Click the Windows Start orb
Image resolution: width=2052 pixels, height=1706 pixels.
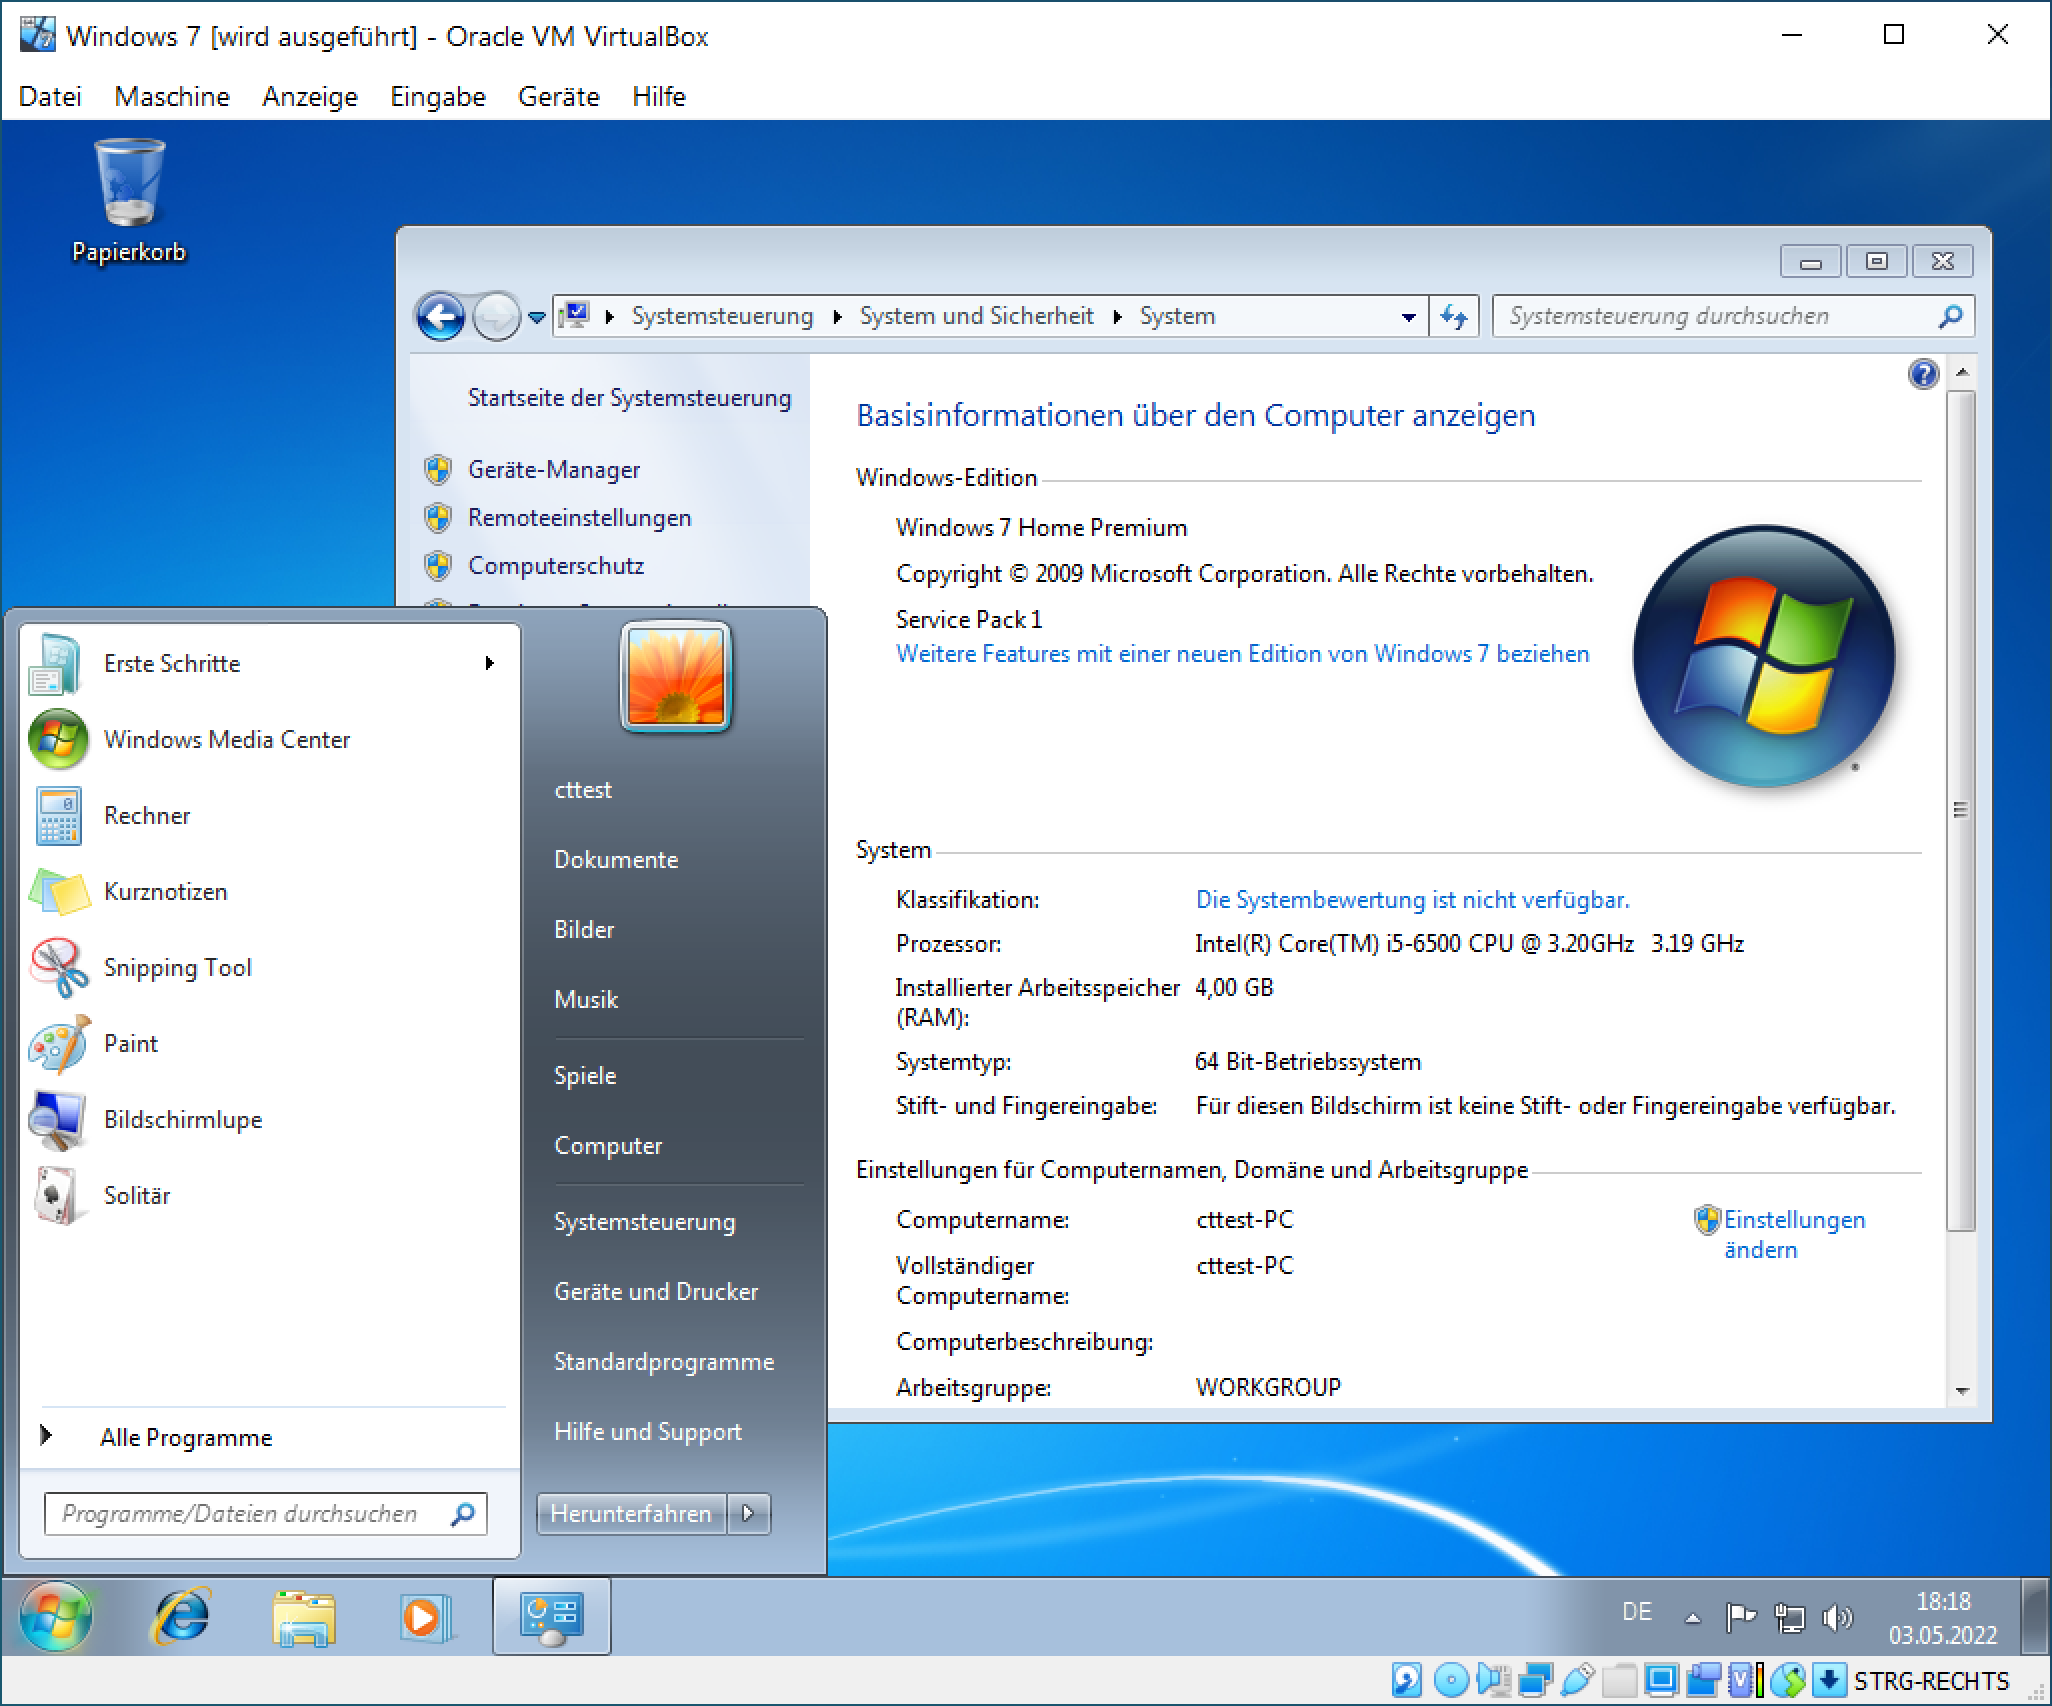(x=55, y=1617)
